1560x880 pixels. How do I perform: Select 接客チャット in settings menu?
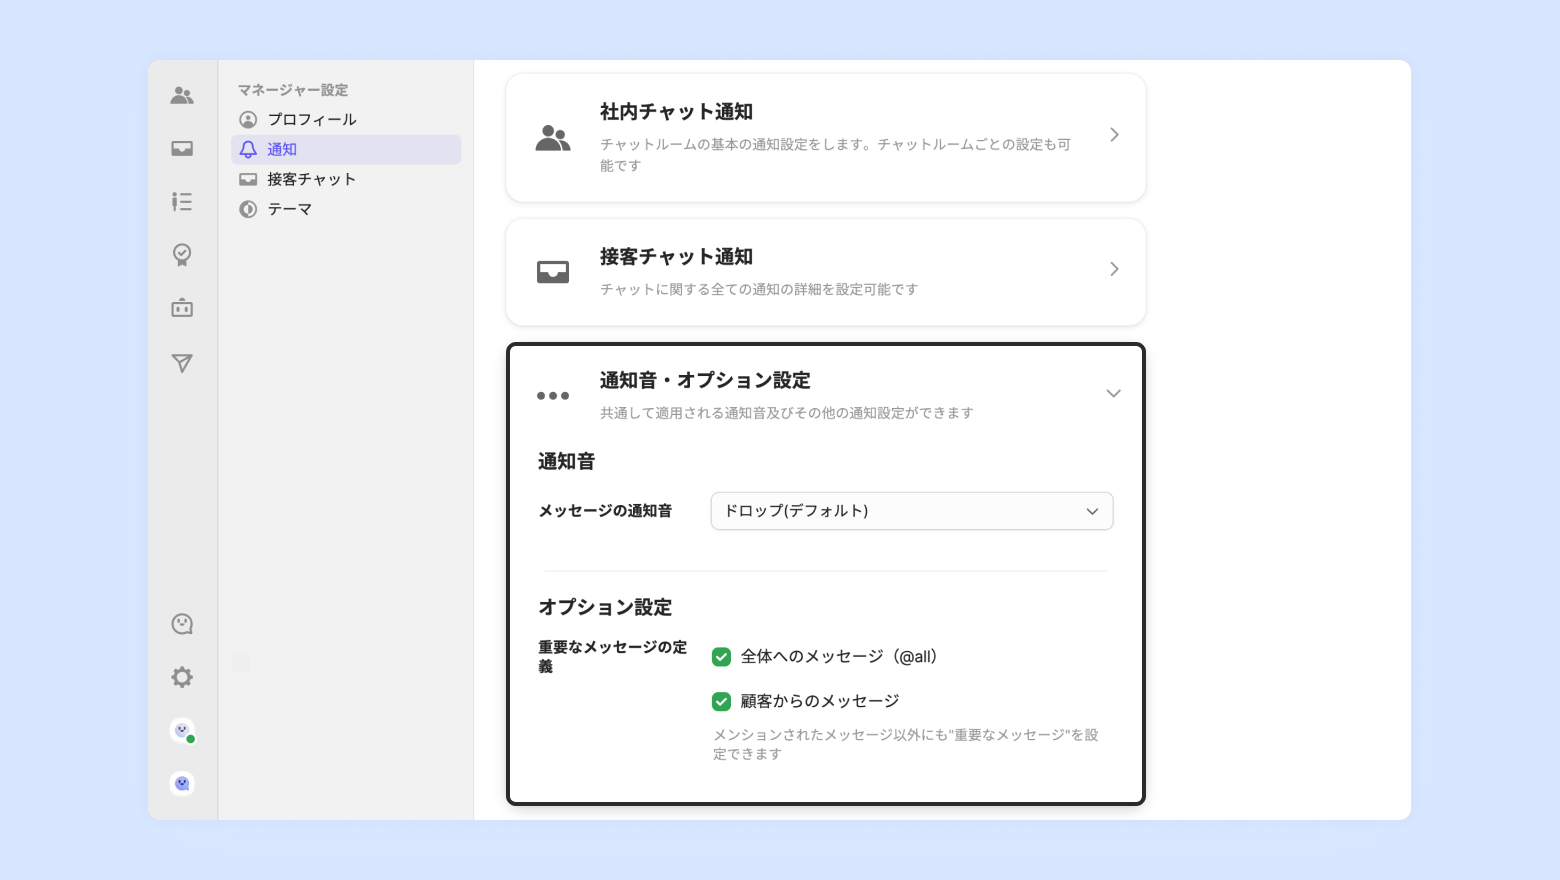tap(311, 179)
